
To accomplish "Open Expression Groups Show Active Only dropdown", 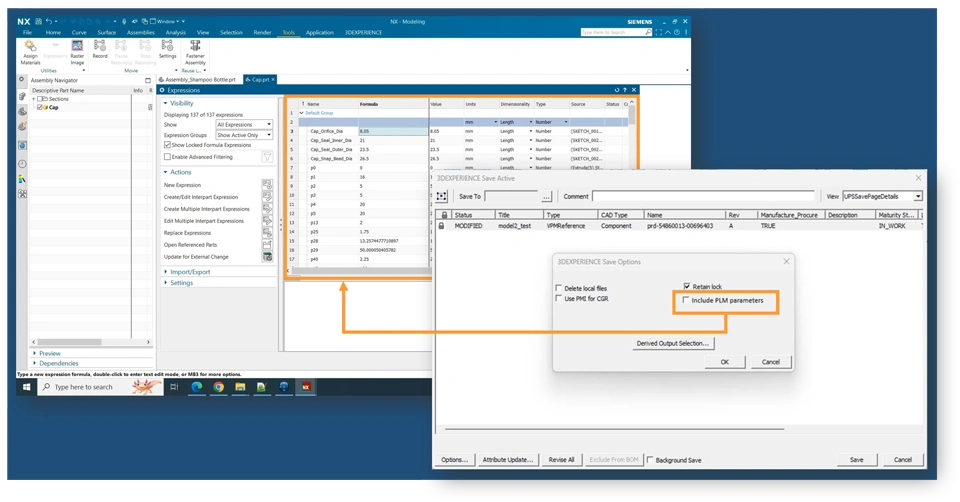I will (x=244, y=135).
